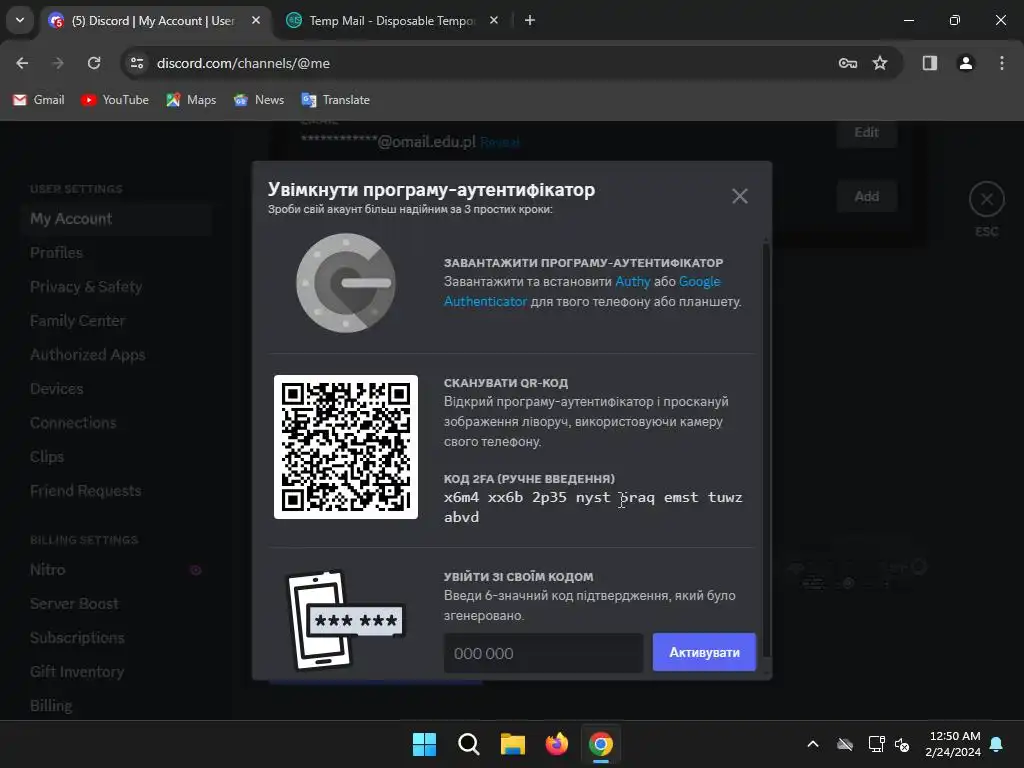Open the Maps bookmark
Screen dimensions: 1024x768
(x=191, y=100)
